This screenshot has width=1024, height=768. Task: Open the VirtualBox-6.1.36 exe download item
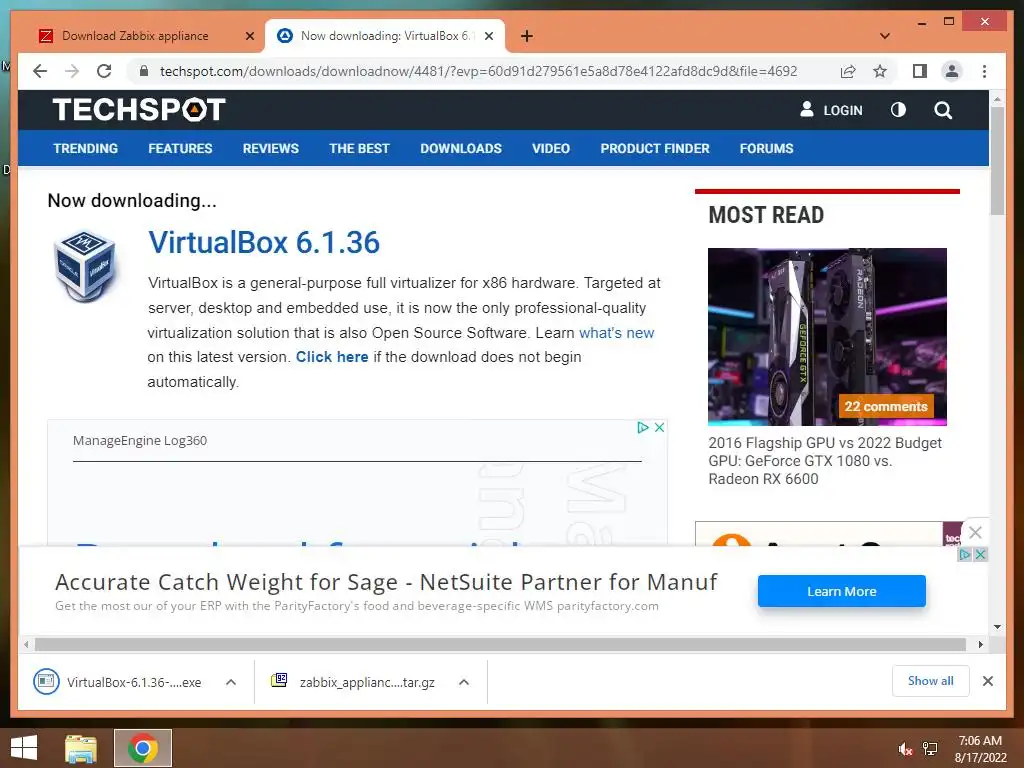(118, 682)
